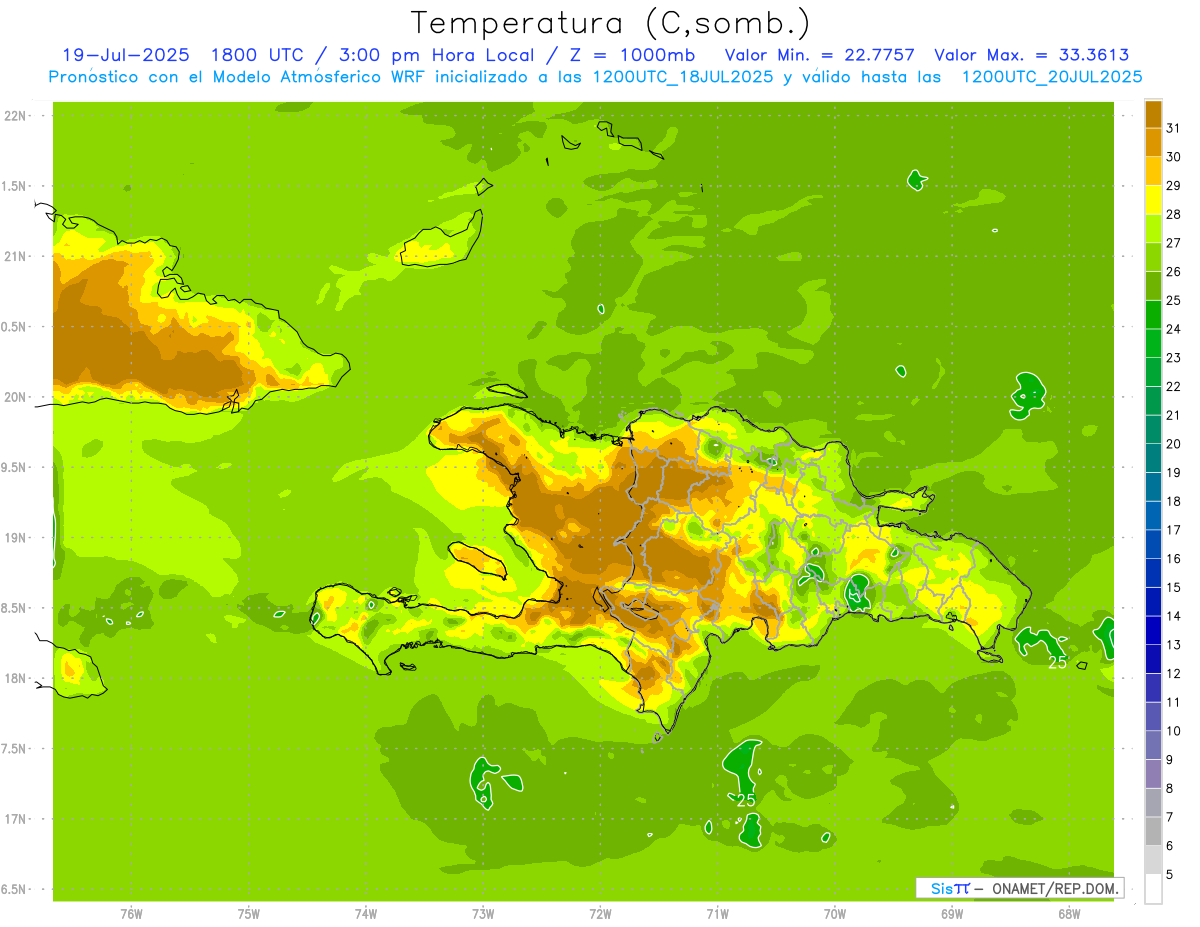Image resolution: width=1200 pixels, height=927 pixels.
Task: Click the '20N' latitude axis label
Action: click(x=15, y=397)
